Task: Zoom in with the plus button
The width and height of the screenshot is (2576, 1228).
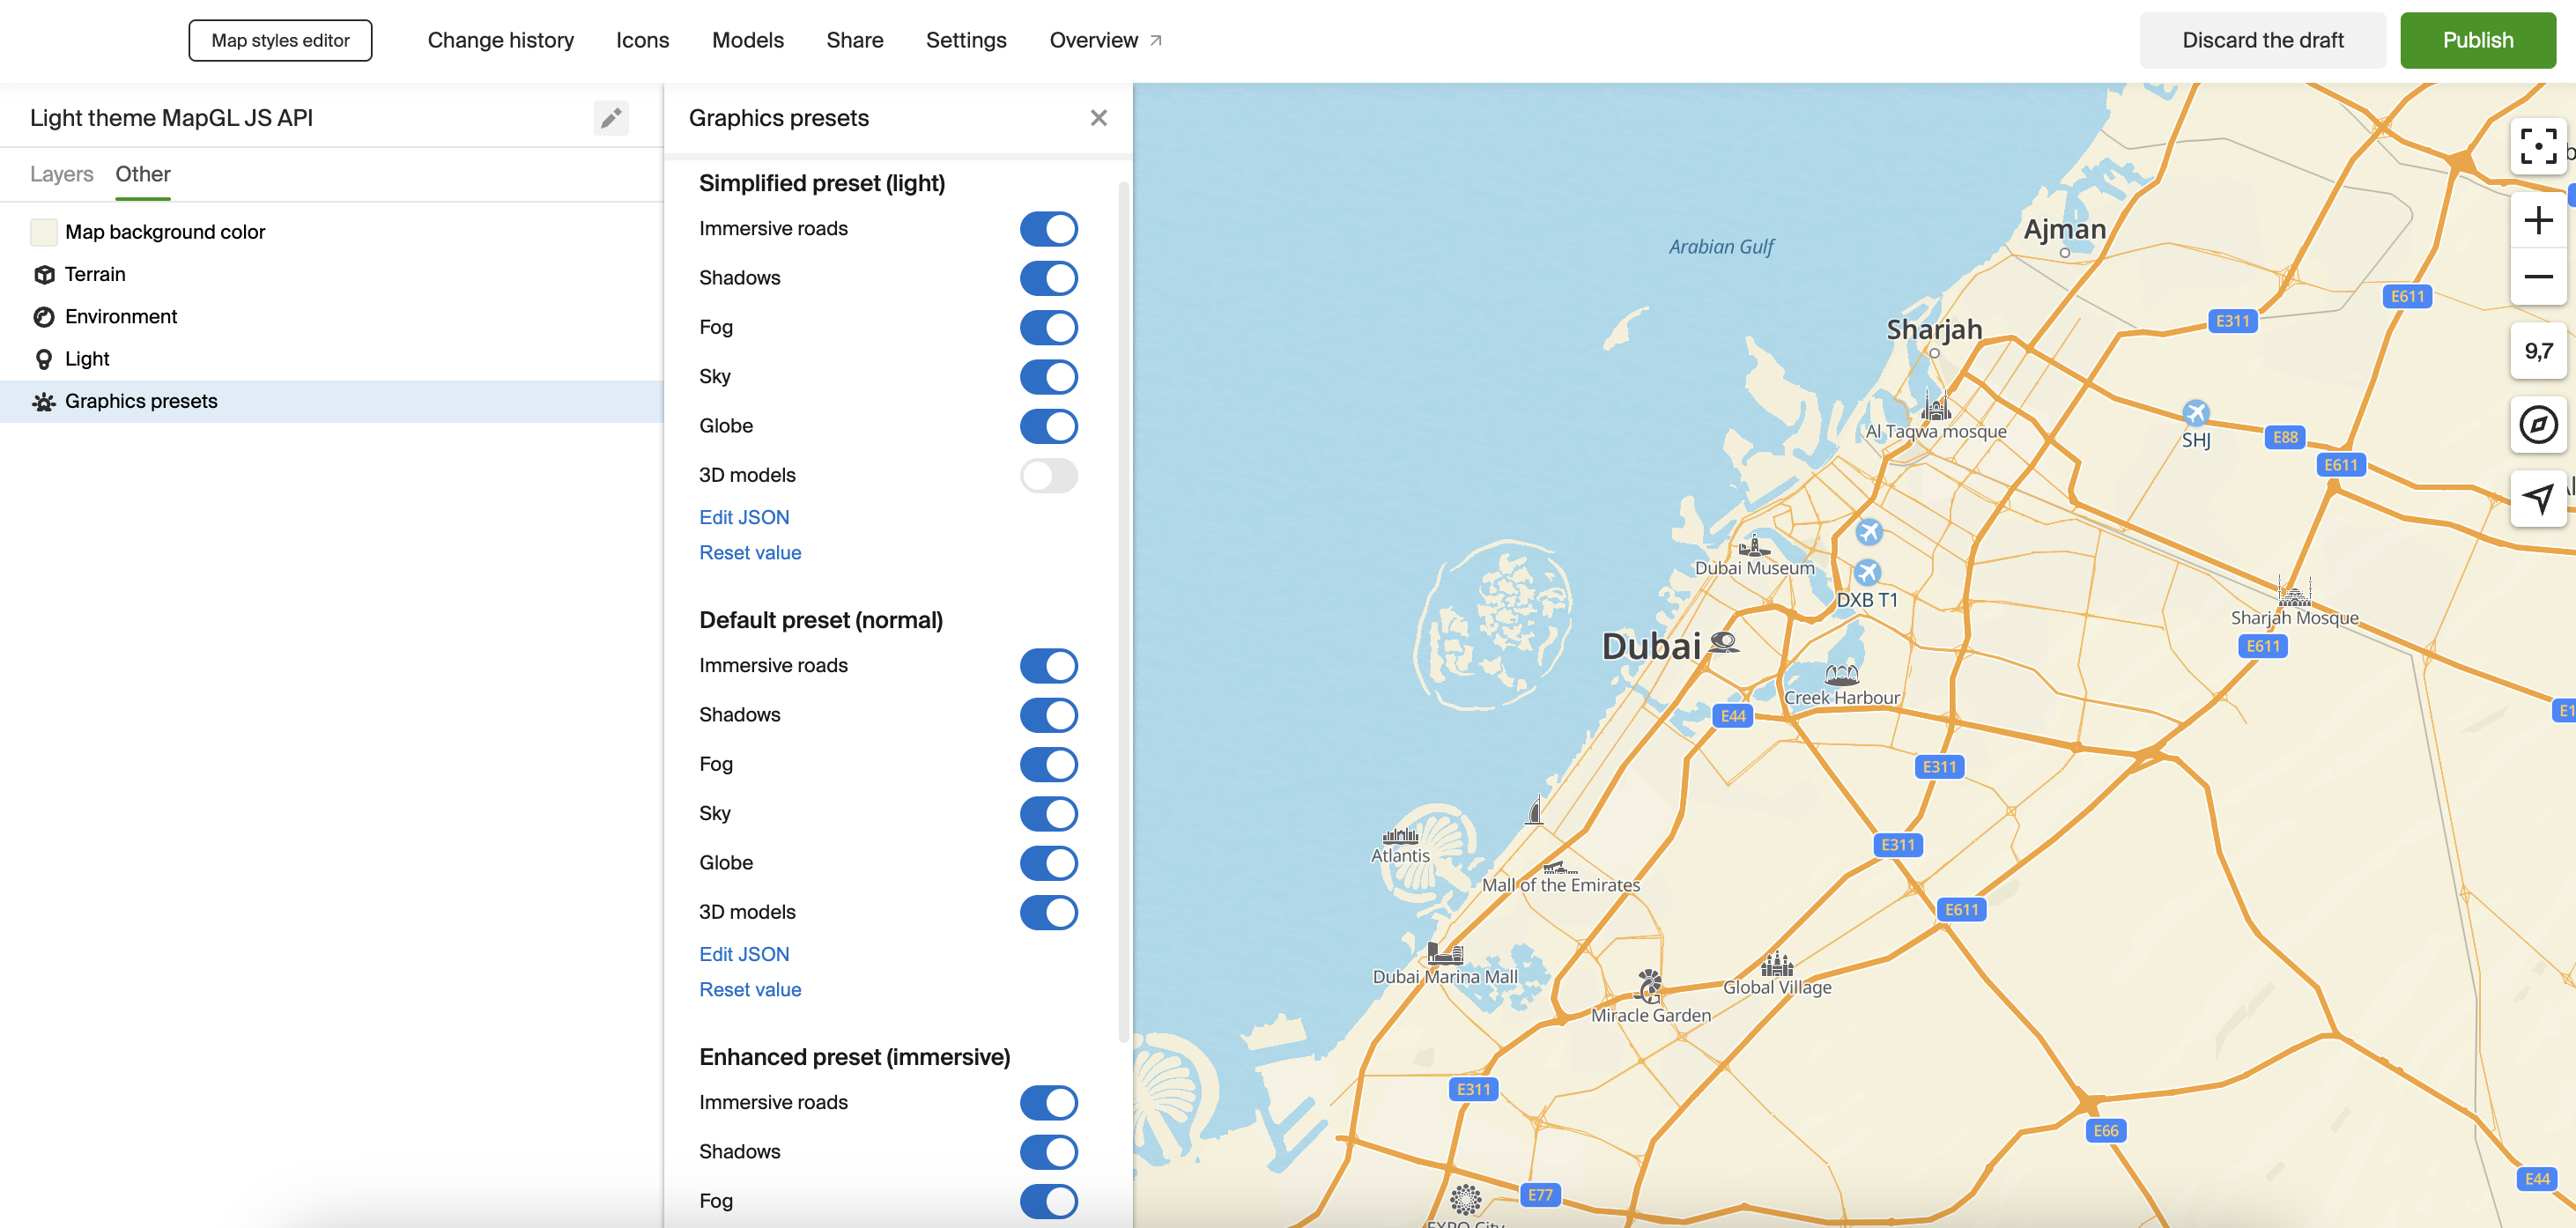Action: coord(2537,220)
